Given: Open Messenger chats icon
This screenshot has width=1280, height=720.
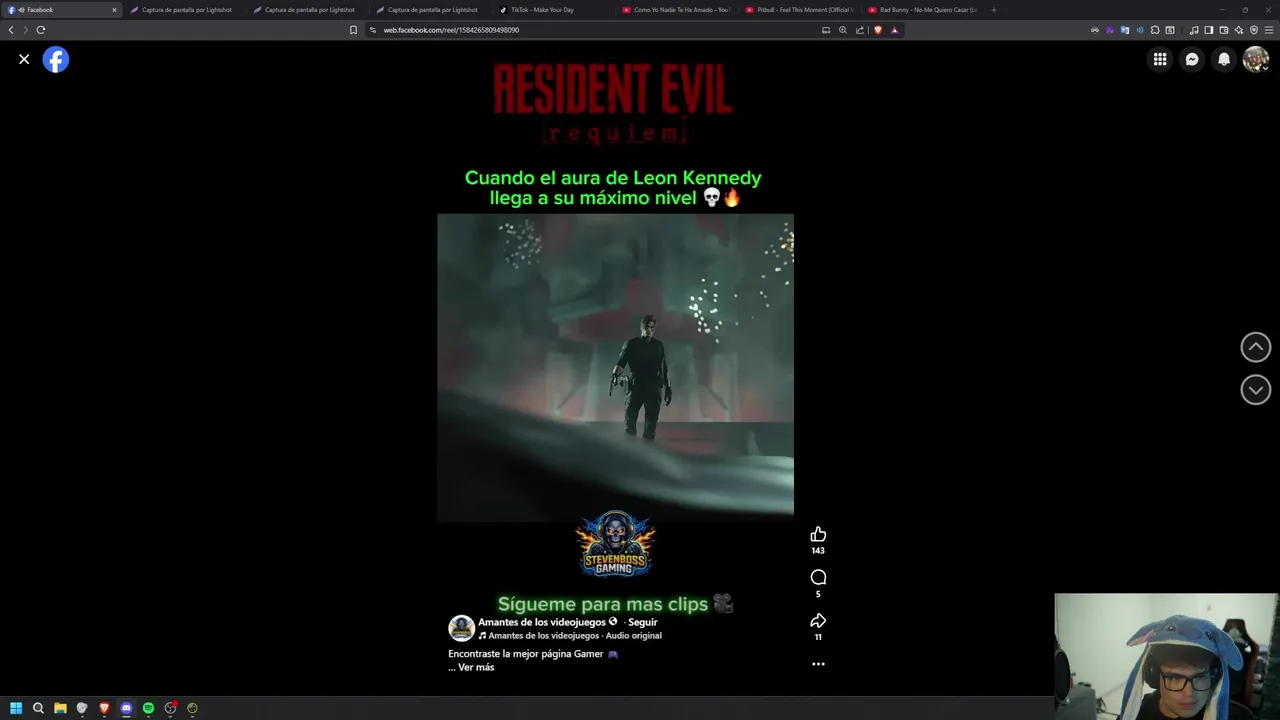Looking at the screenshot, I should pyautogui.click(x=1192, y=60).
